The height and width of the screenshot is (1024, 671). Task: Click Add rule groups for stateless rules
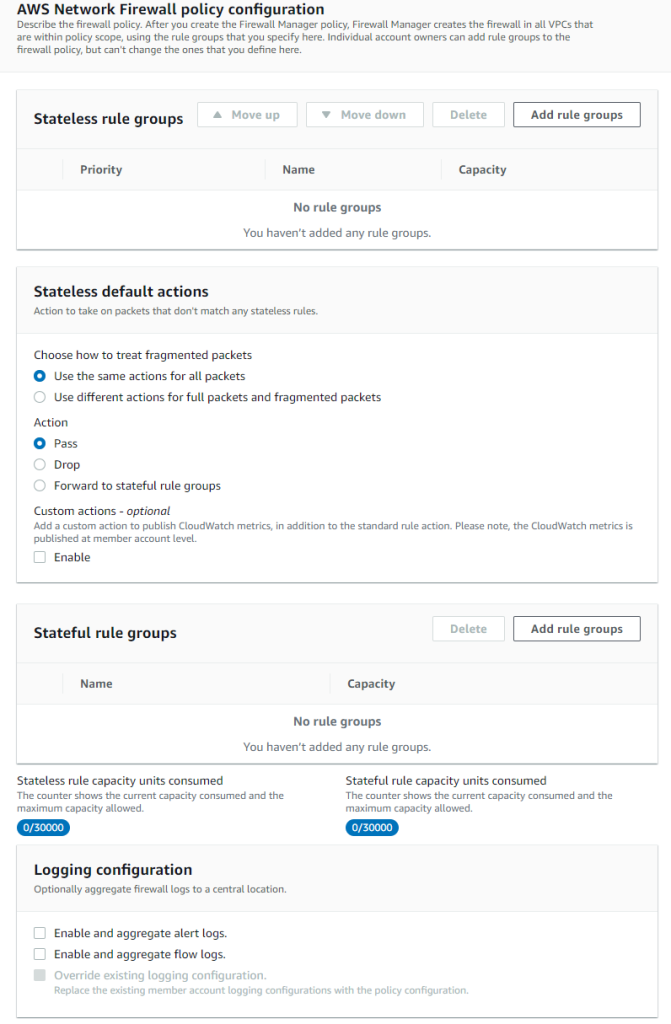coord(576,114)
